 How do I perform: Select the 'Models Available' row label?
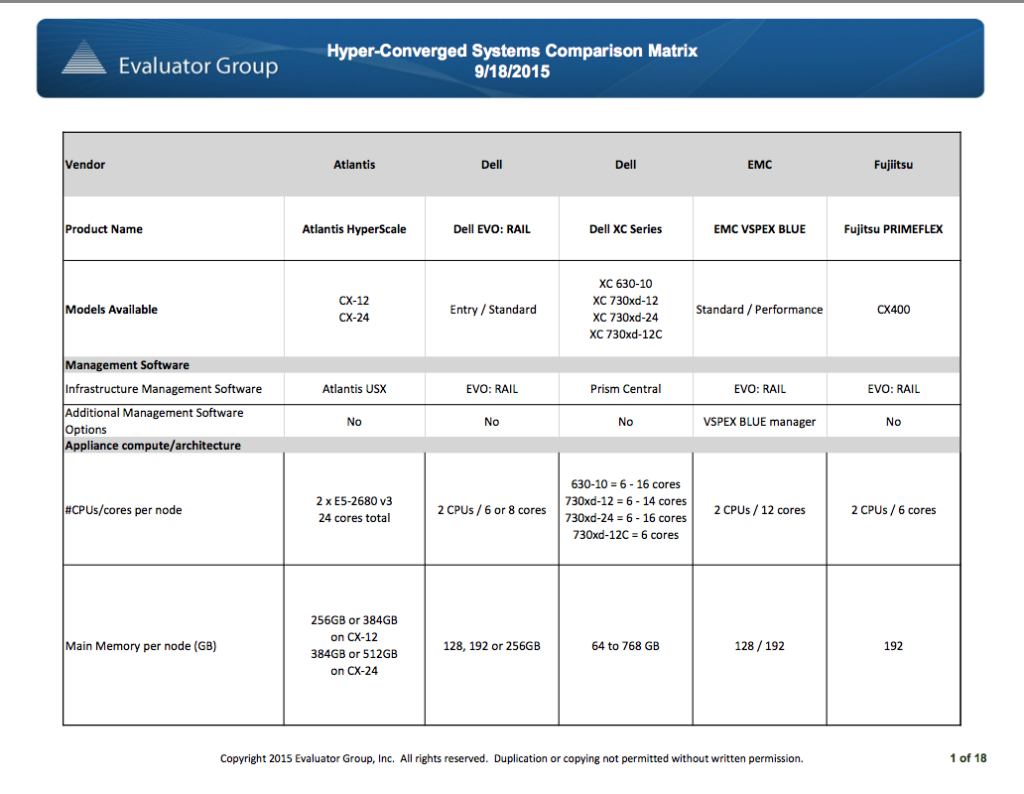(111, 310)
